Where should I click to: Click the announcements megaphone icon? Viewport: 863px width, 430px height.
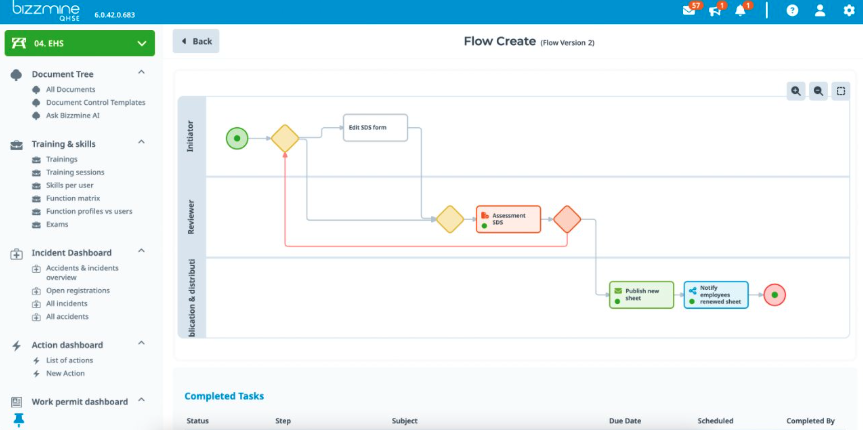715,11
